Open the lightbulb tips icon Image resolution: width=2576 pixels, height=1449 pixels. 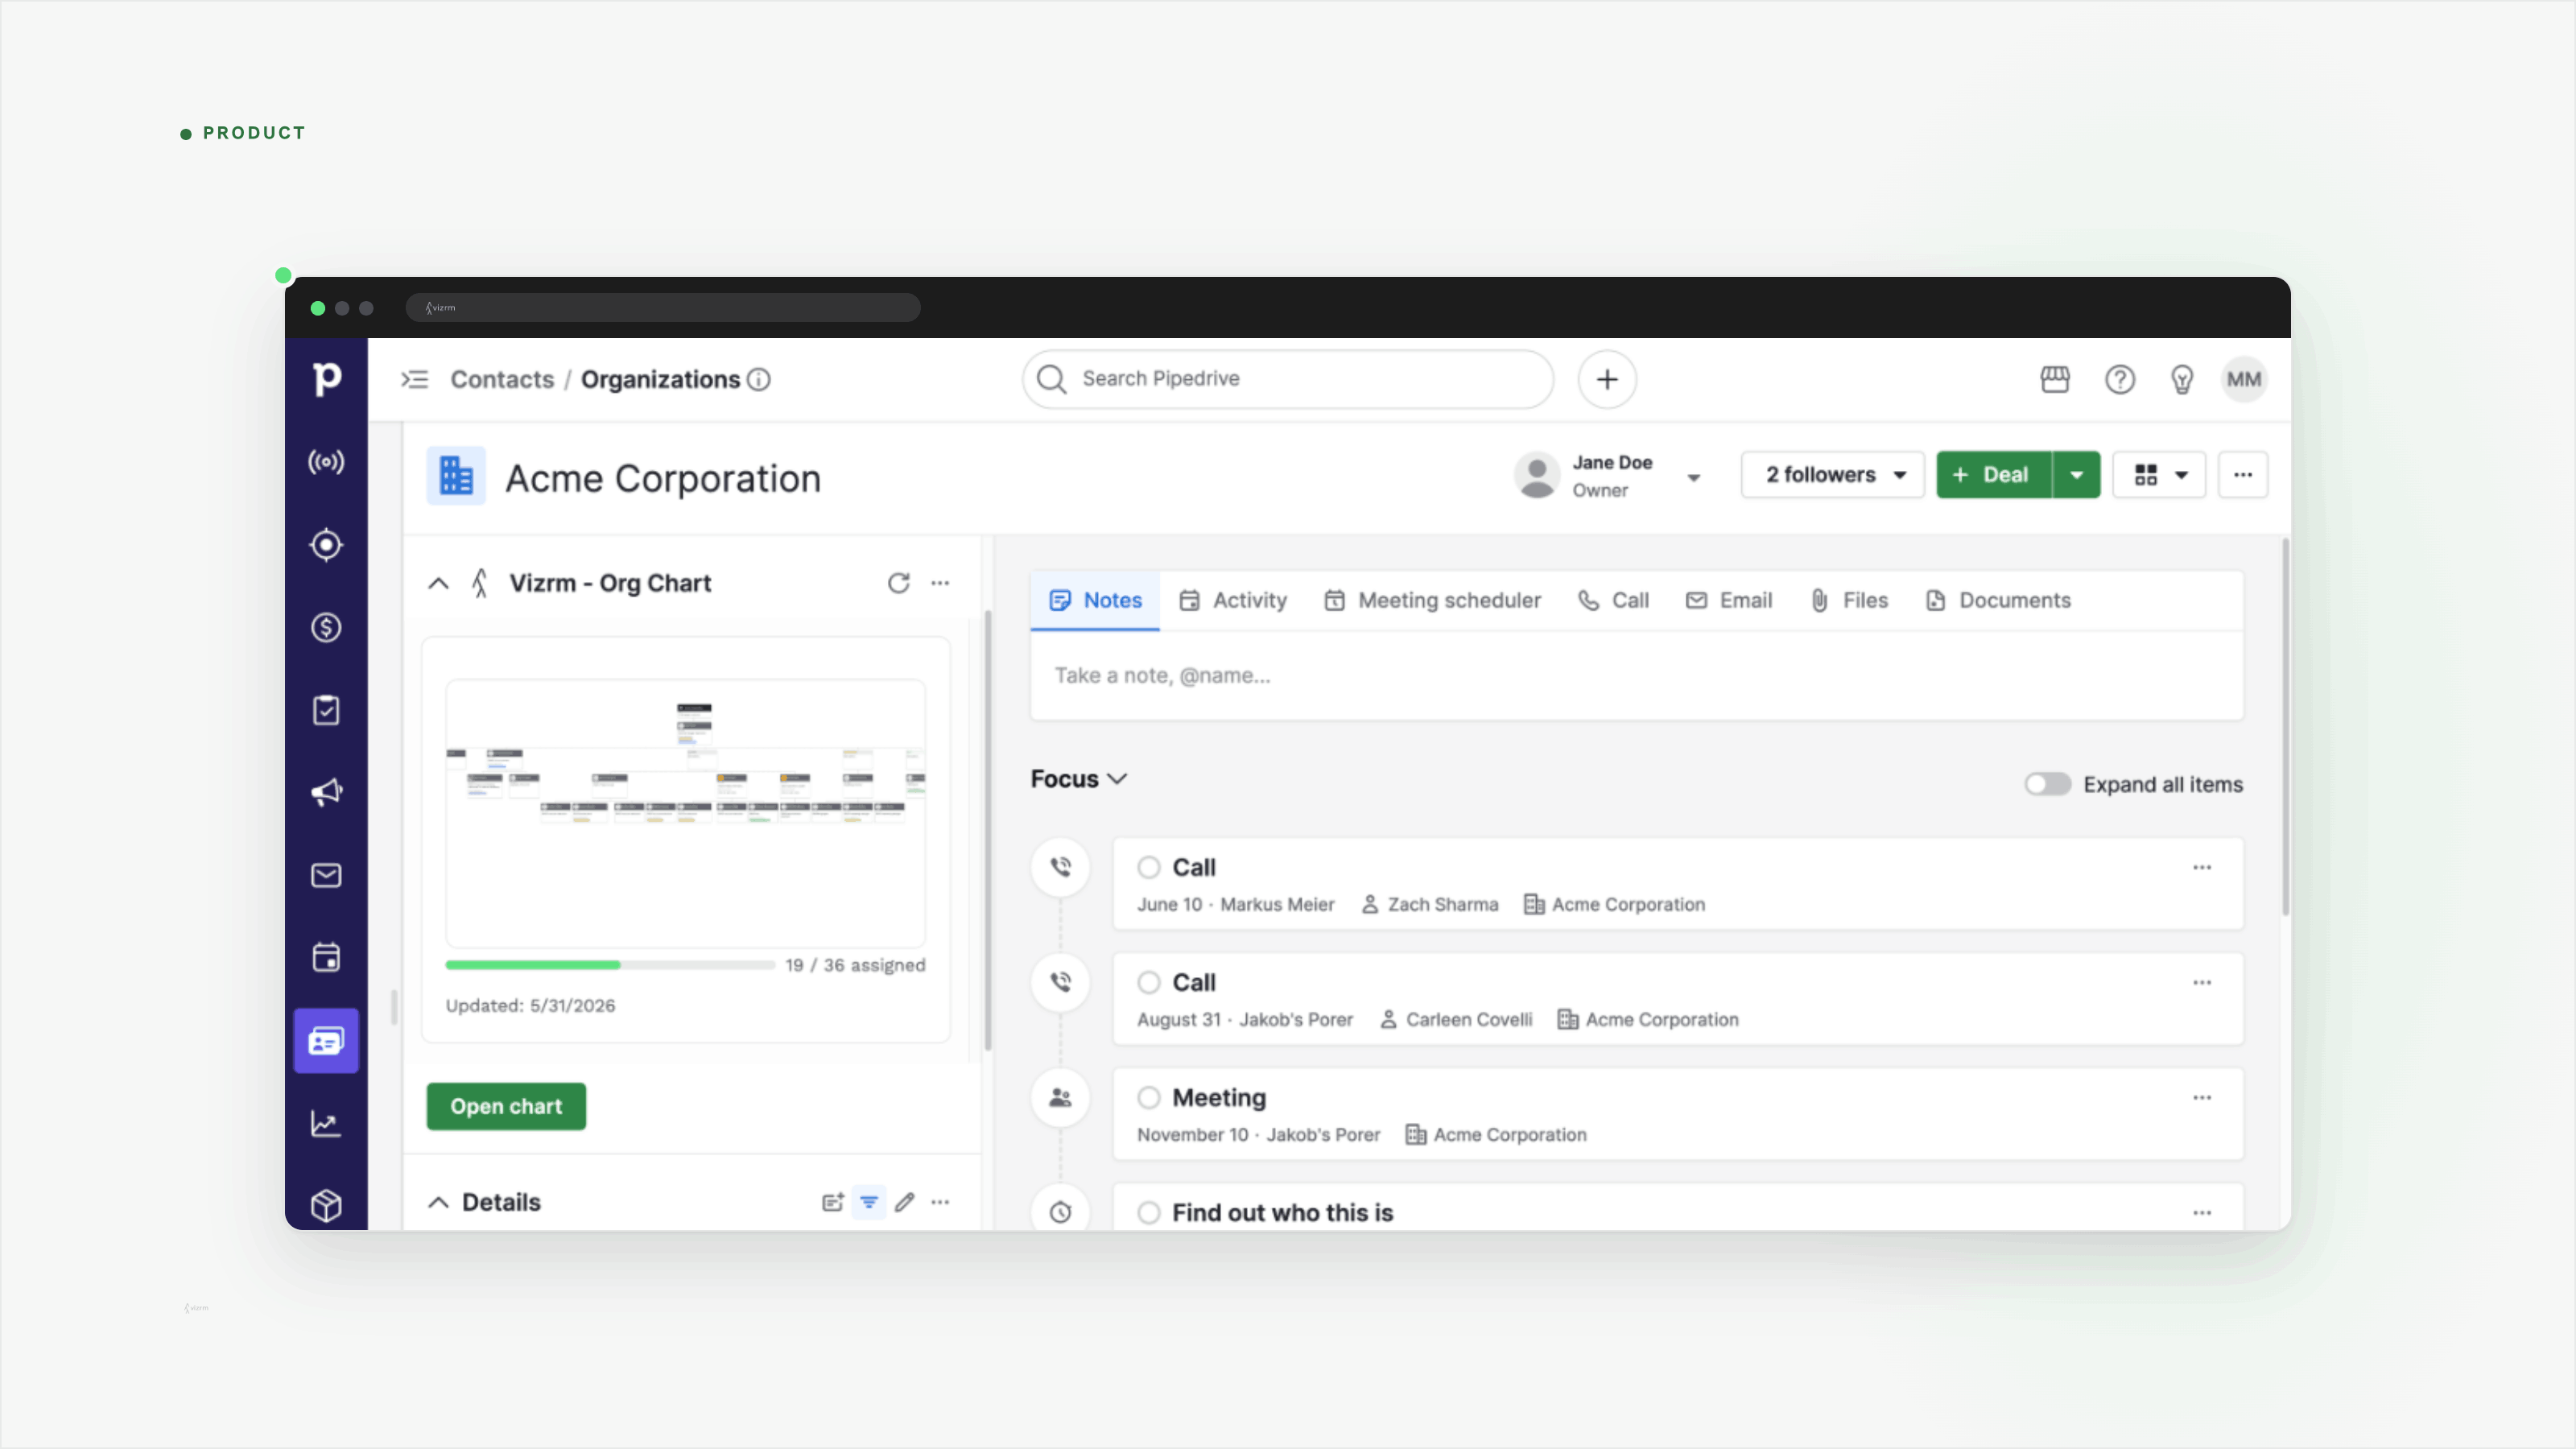pyautogui.click(x=2182, y=379)
